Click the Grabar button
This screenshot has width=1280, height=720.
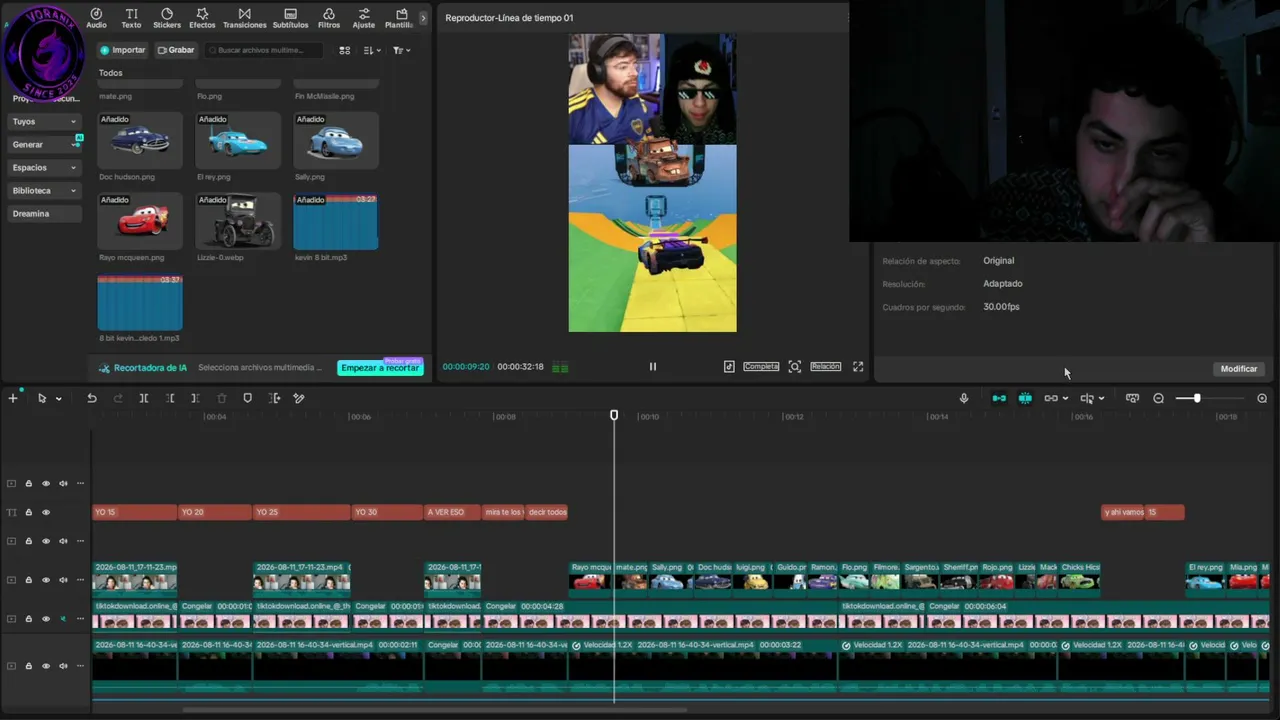(x=176, y=50)
